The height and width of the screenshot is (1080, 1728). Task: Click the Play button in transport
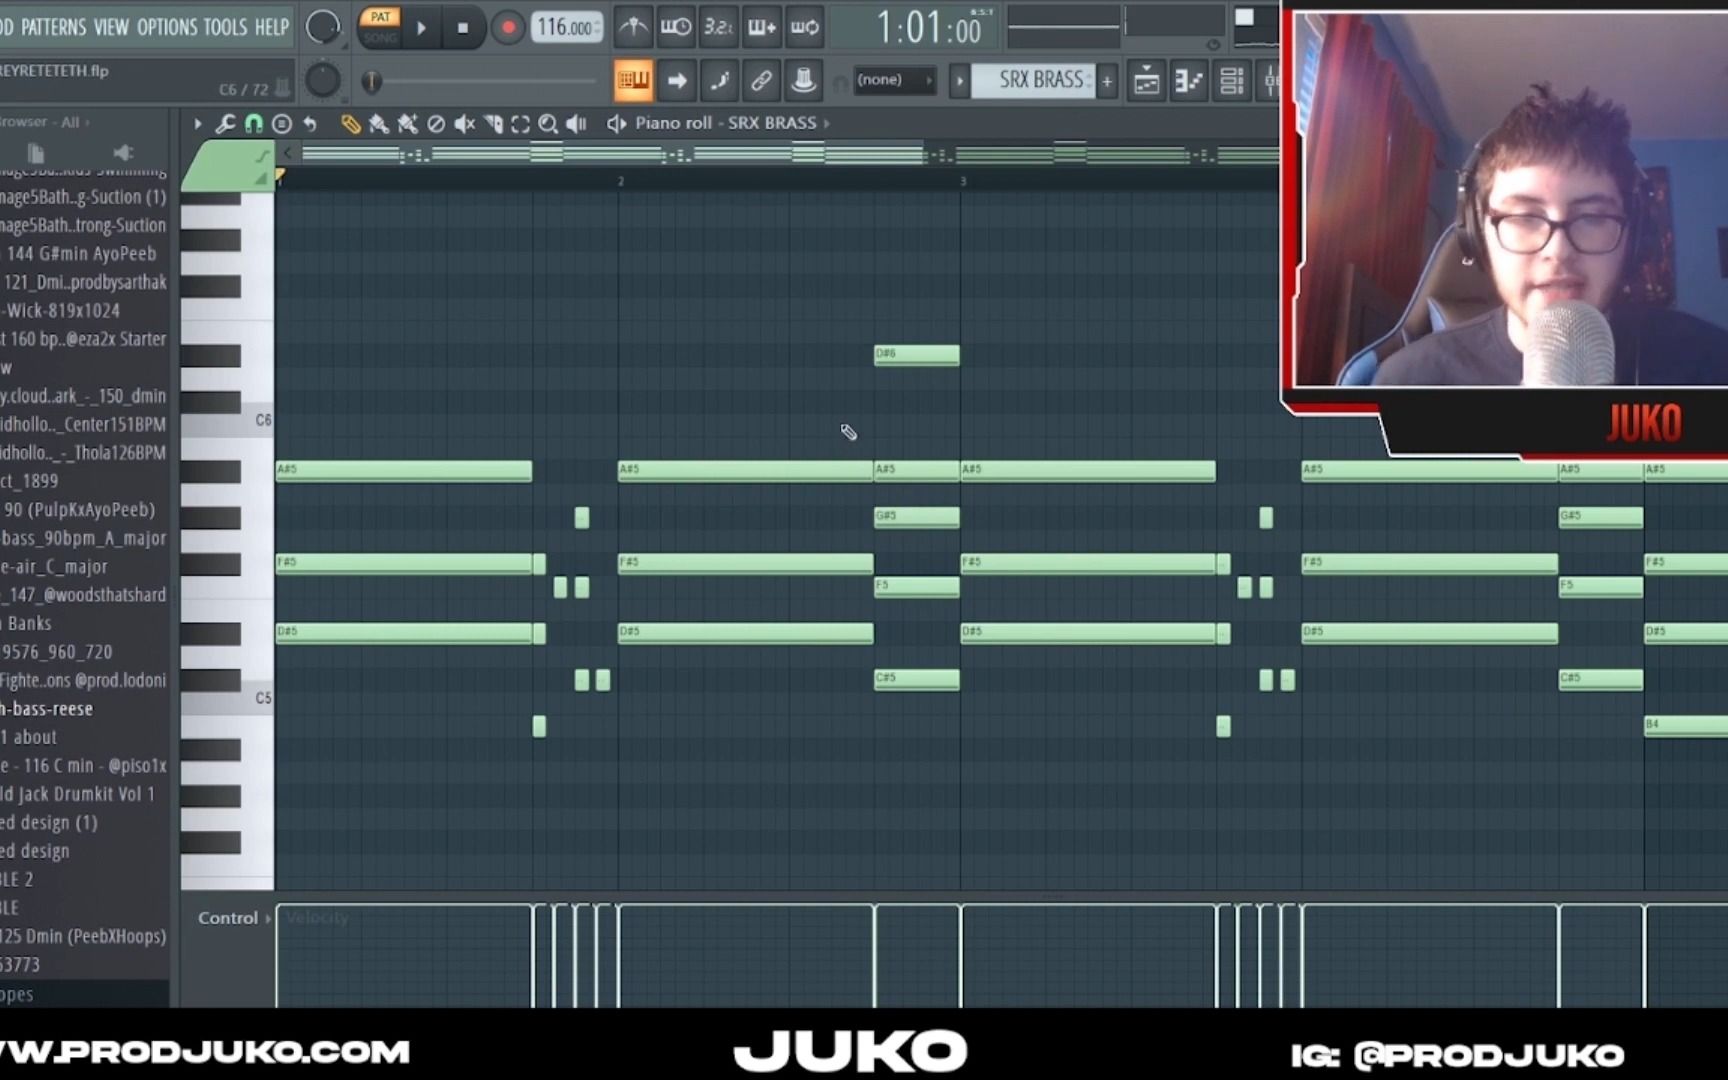point(421,28)
